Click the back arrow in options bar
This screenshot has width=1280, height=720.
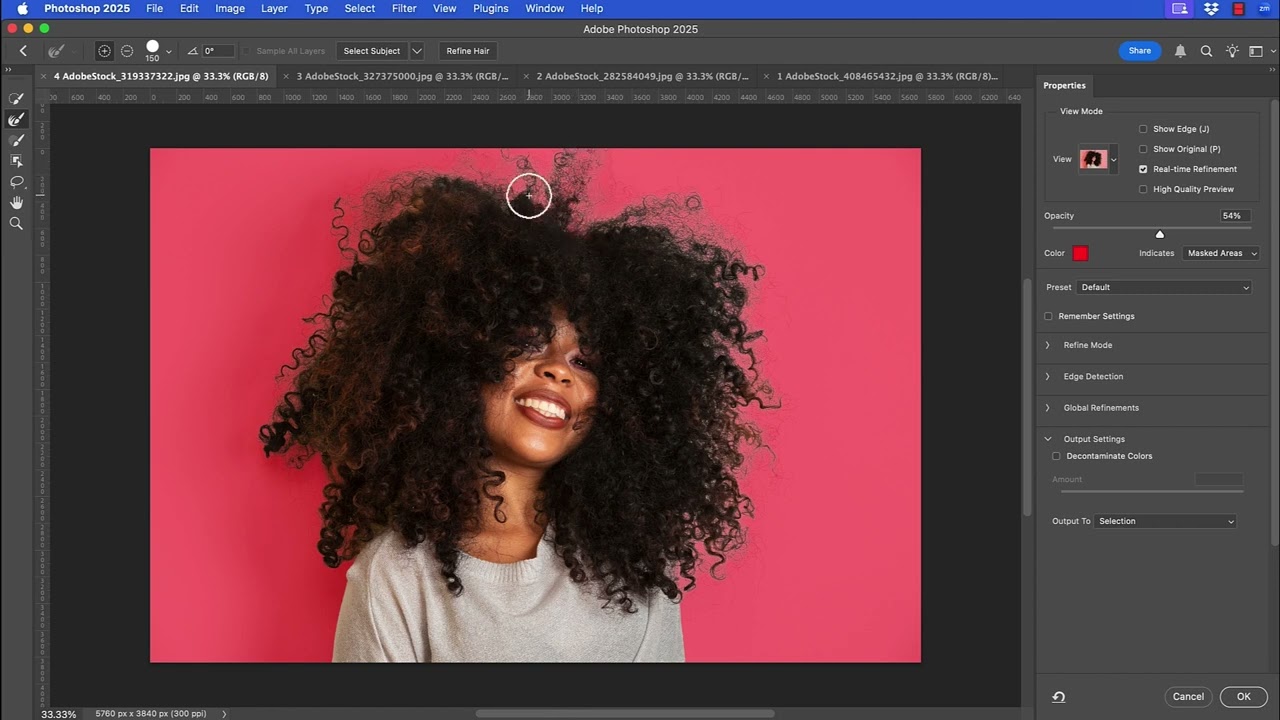tap(23, 51)
